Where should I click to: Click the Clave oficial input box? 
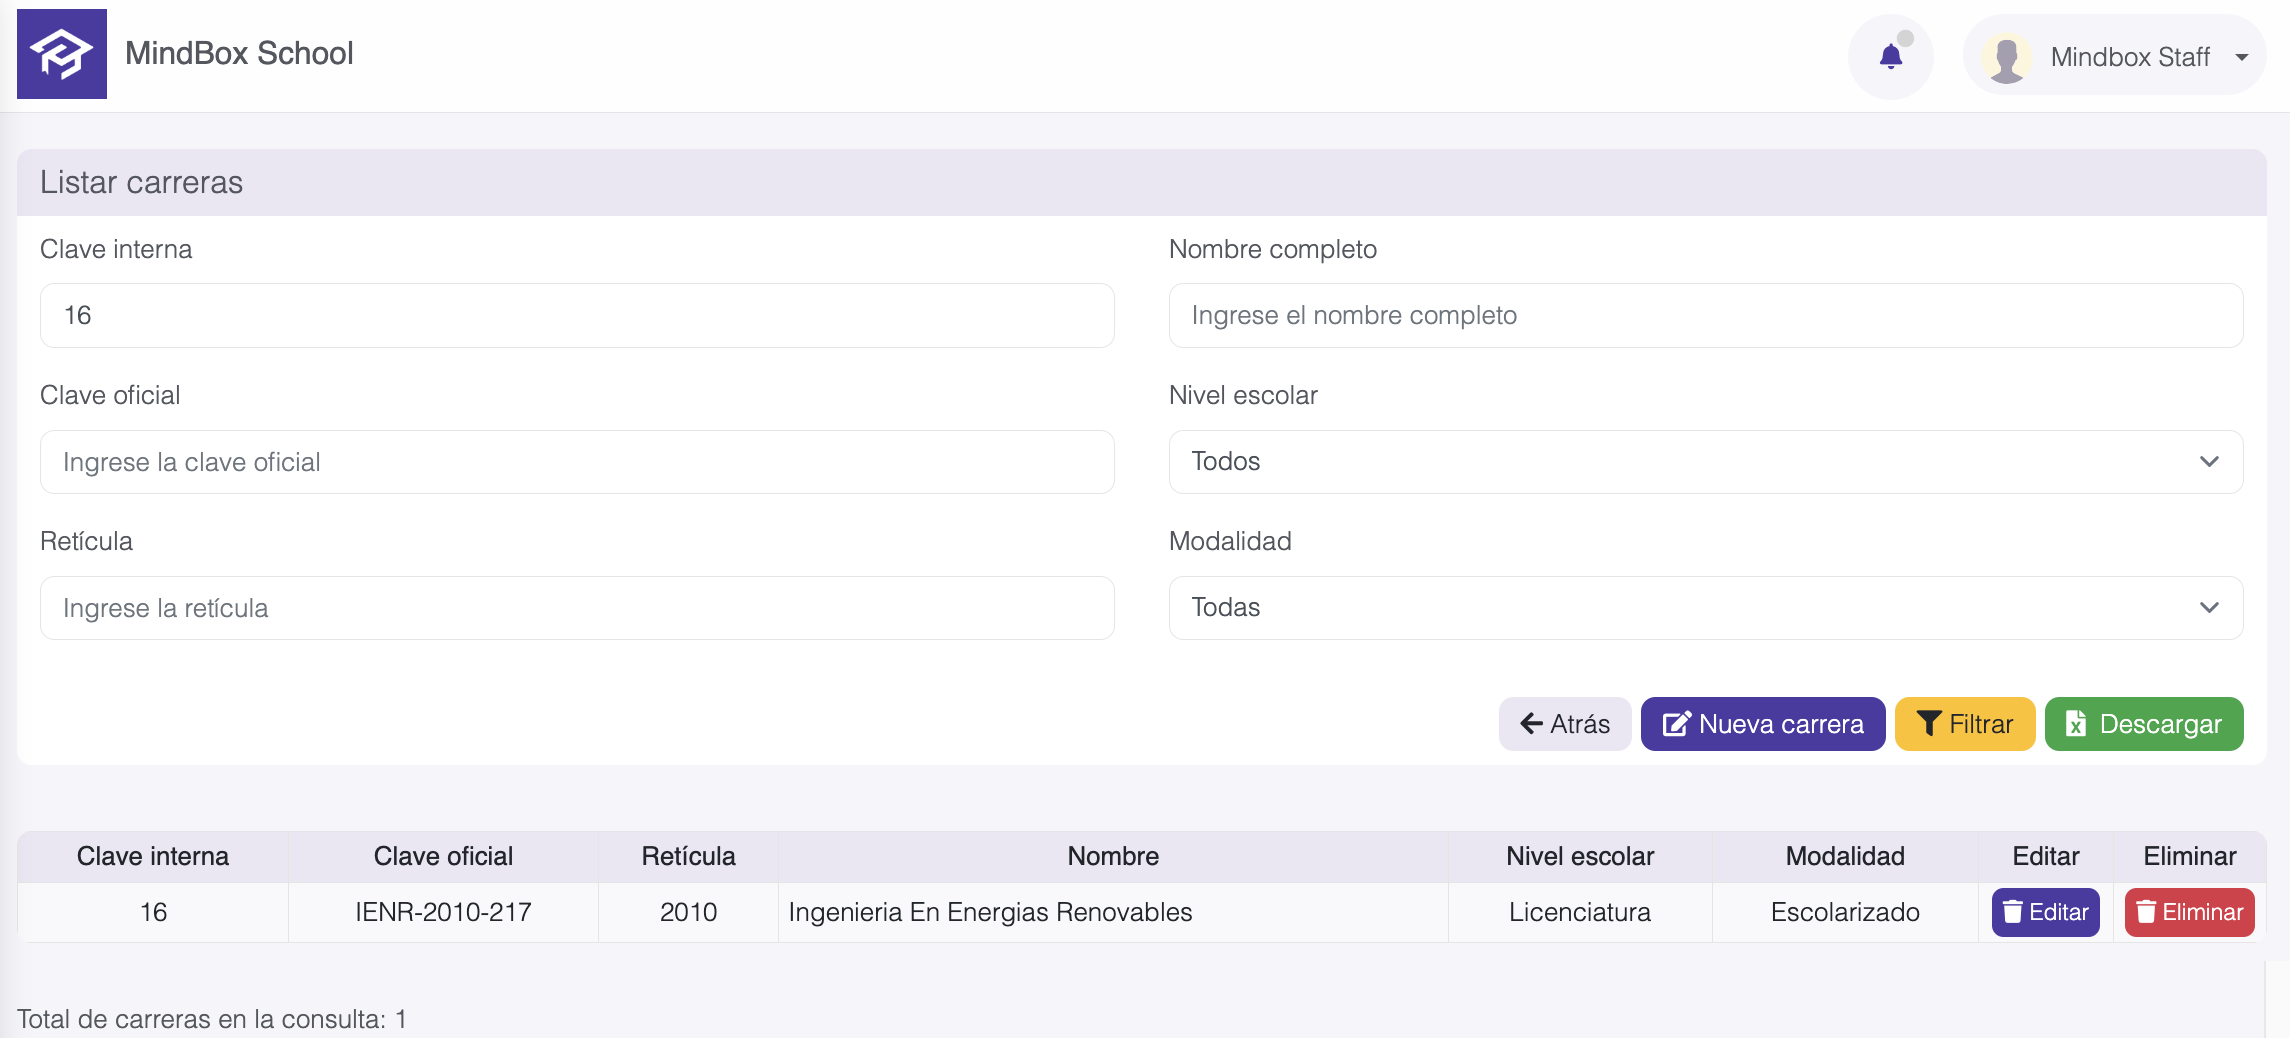click(577, 462)
